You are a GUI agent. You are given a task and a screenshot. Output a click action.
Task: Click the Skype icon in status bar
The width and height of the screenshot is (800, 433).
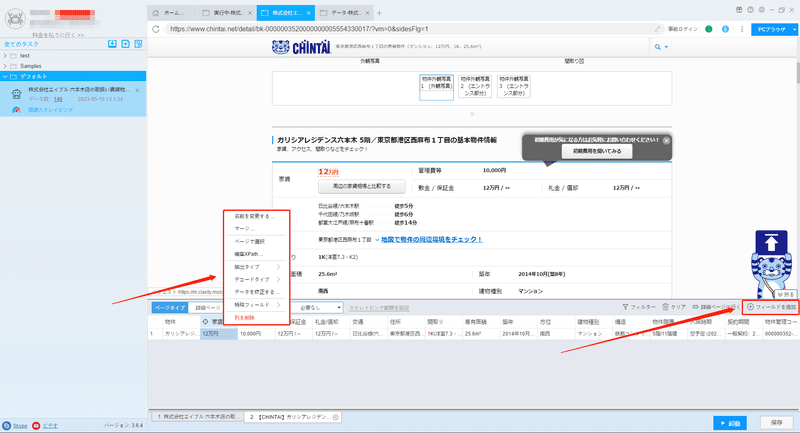point(7,425)
